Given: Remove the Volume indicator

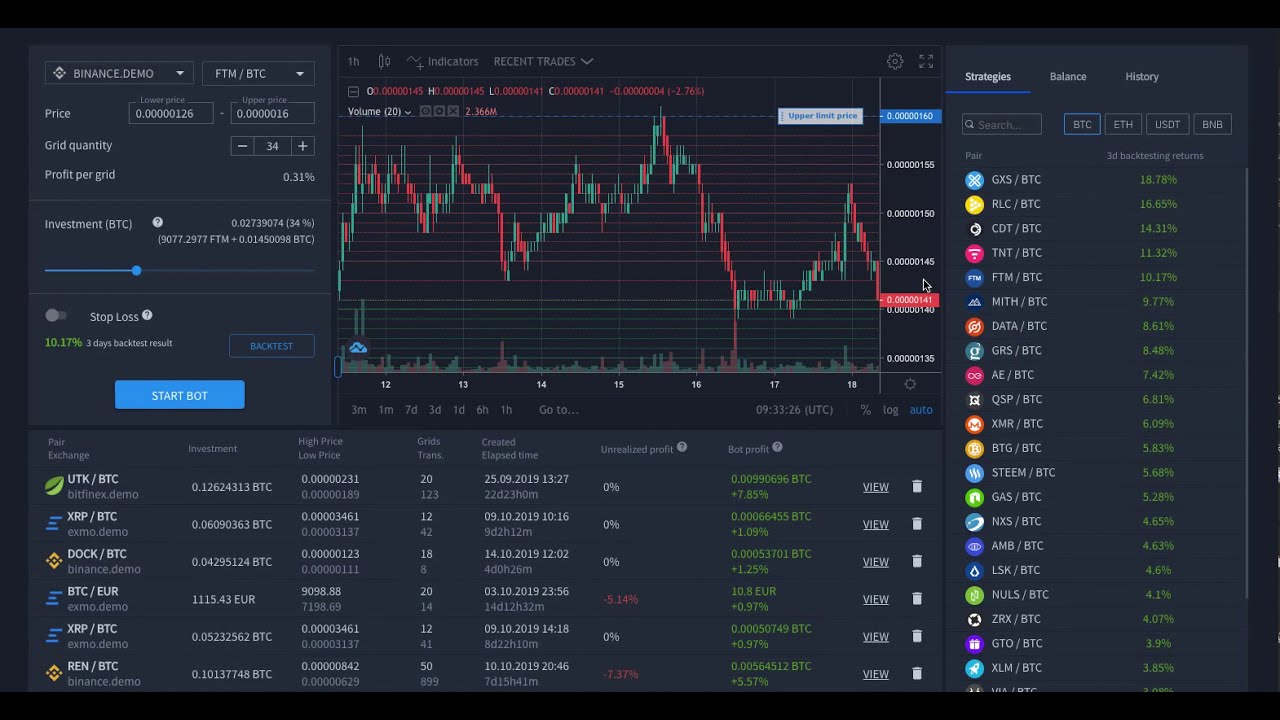Looking at the screenshot, I should [x=453, y=111].
